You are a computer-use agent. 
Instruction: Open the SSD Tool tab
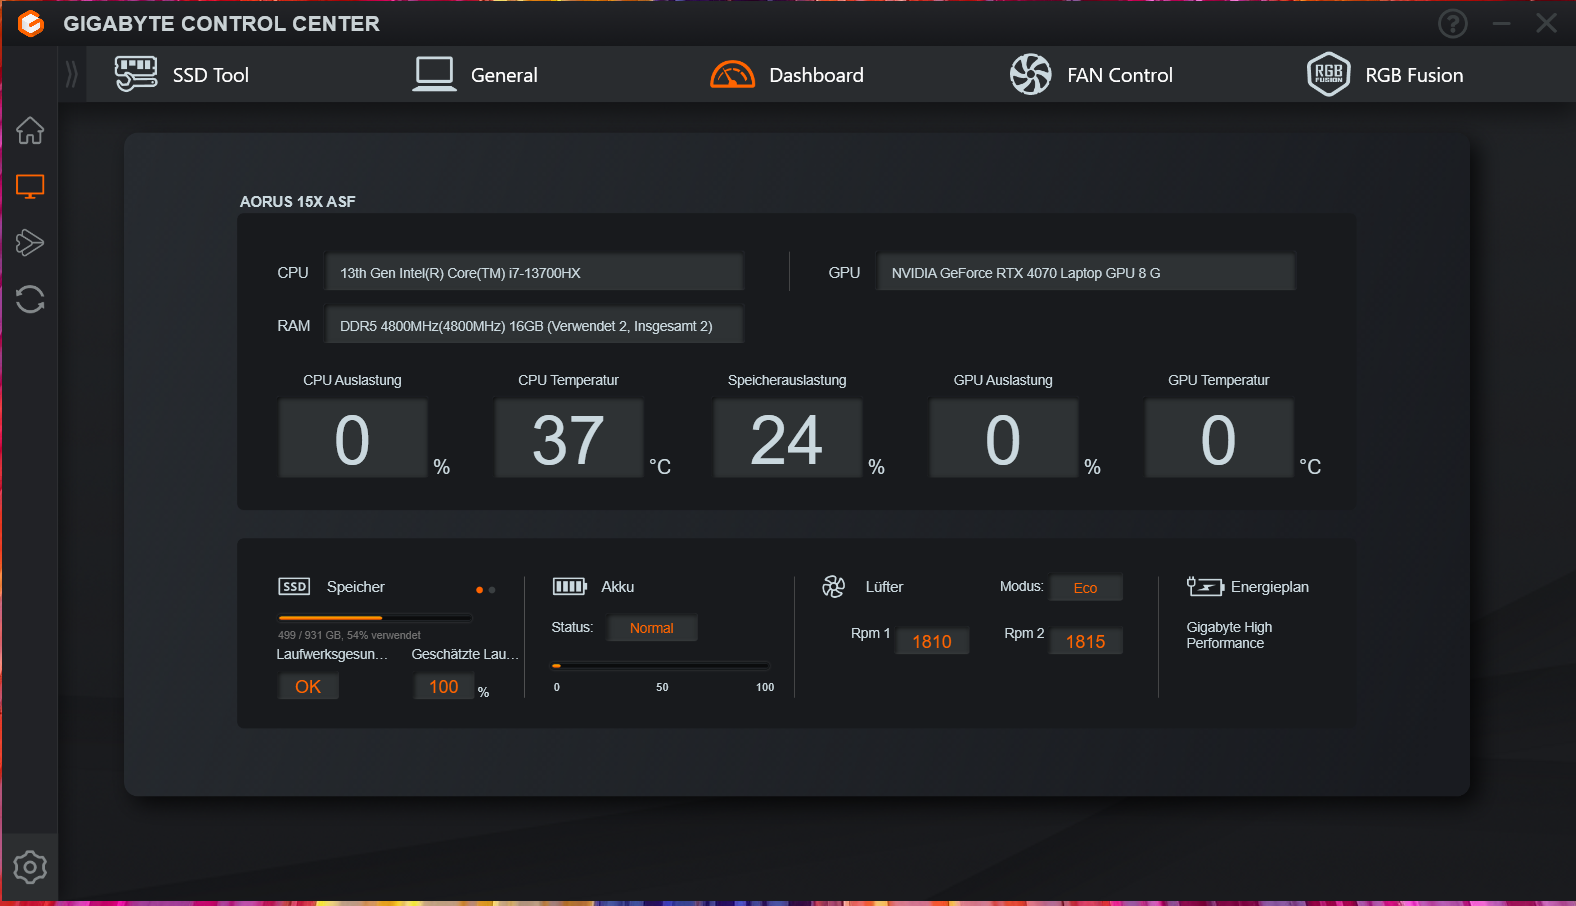[x=182, y=75]
